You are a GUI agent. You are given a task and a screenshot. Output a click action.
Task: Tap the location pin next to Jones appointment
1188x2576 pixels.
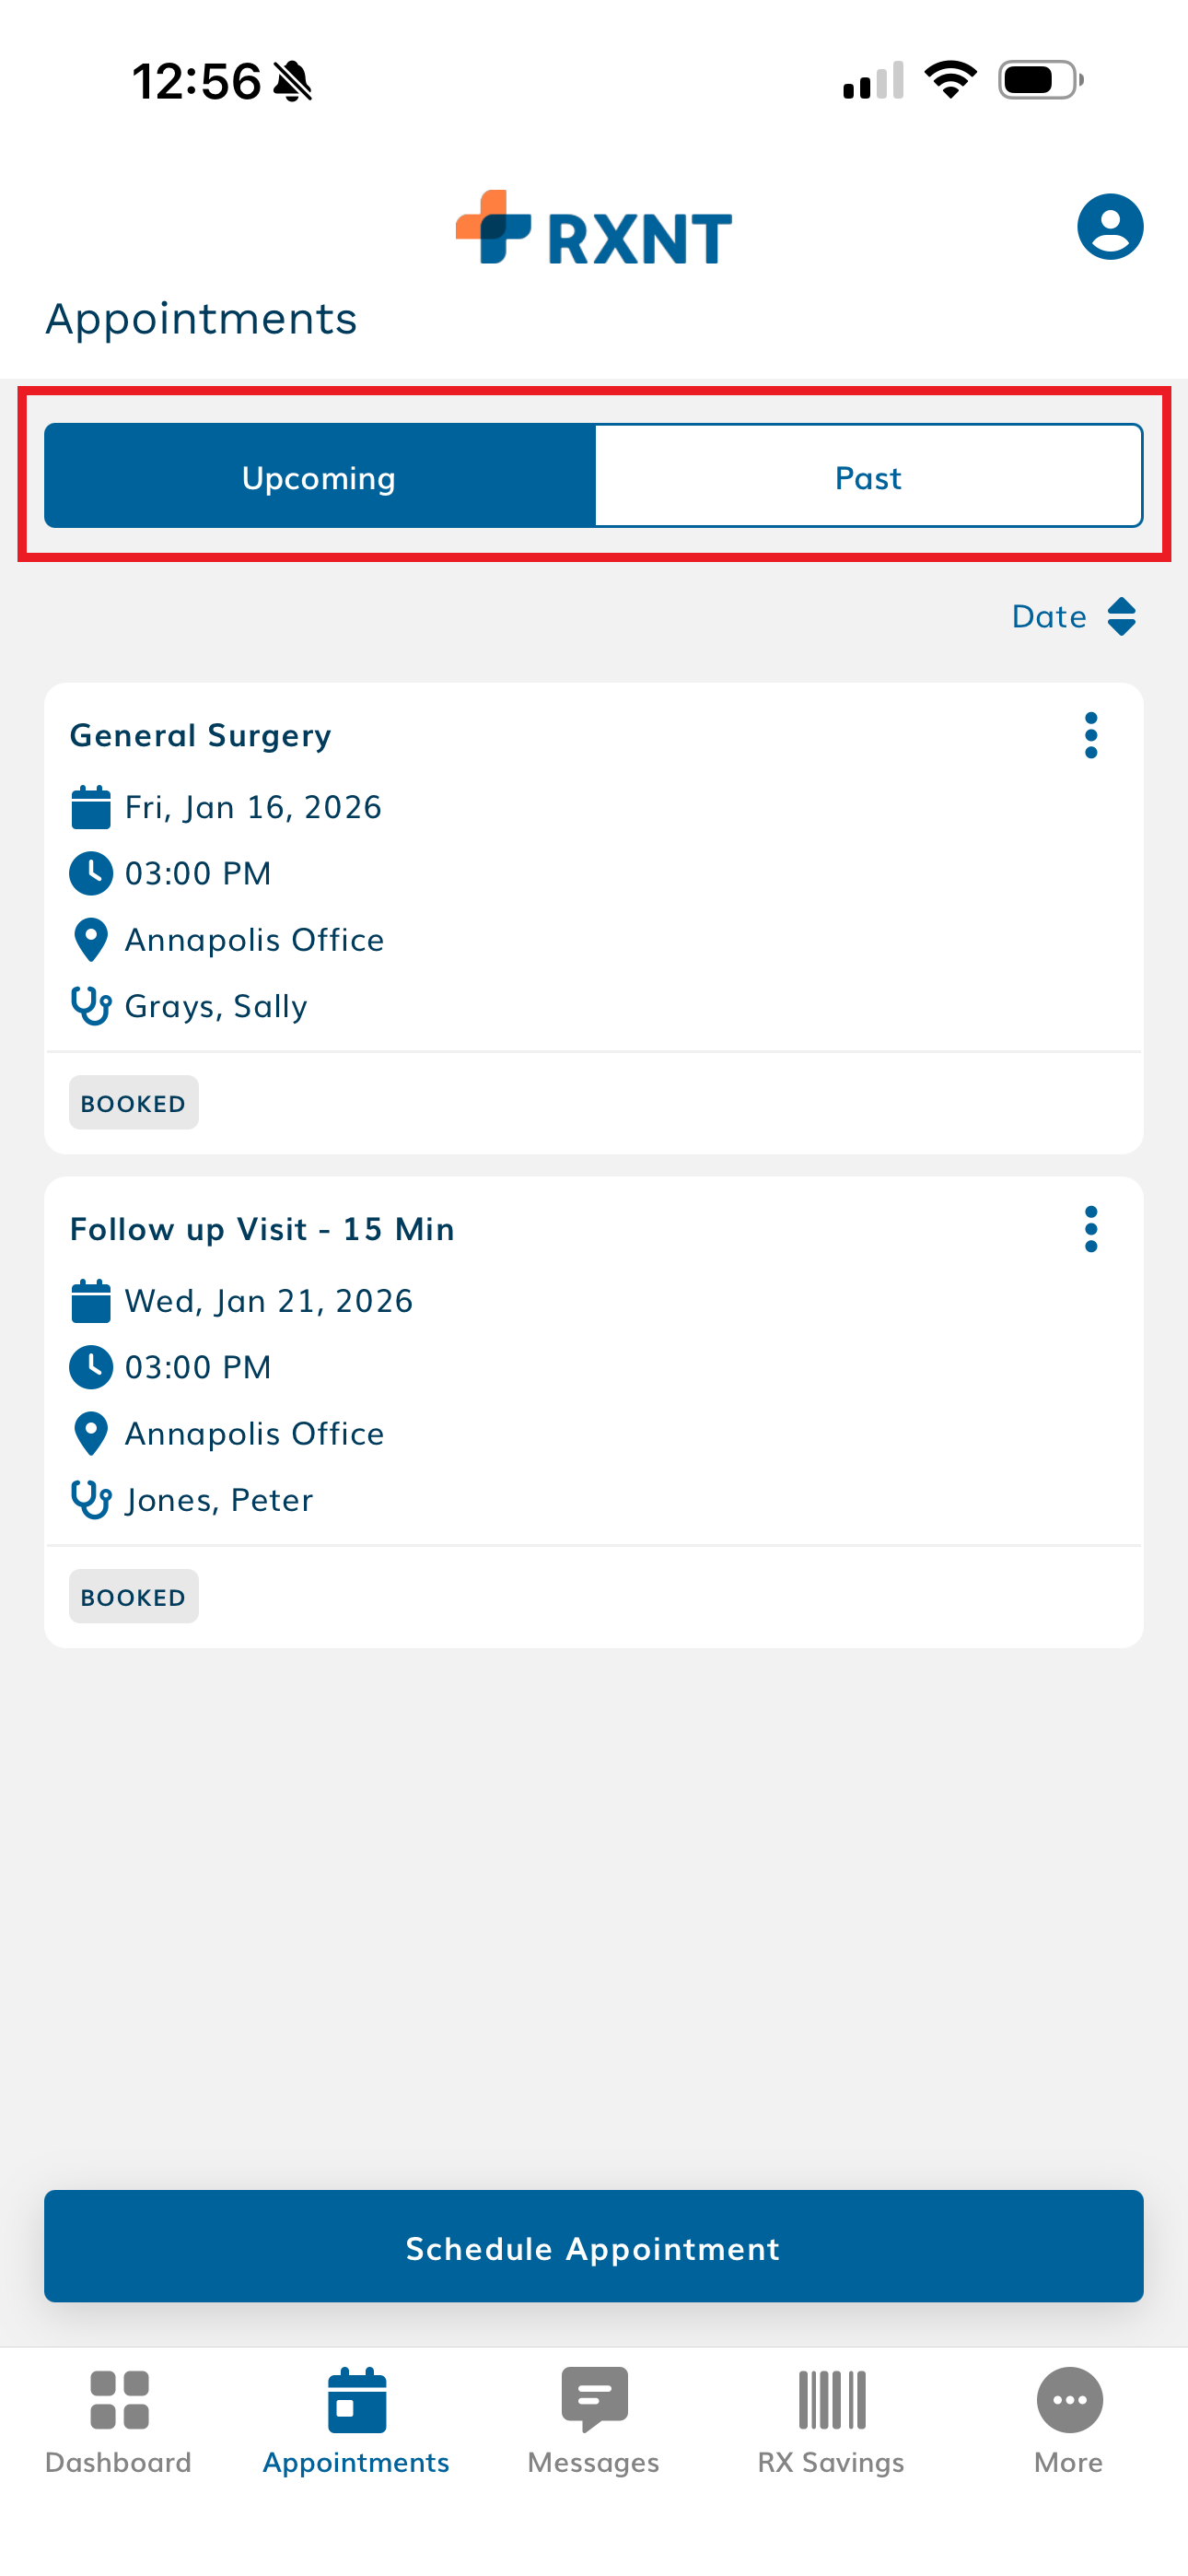tap(91, 1433)
